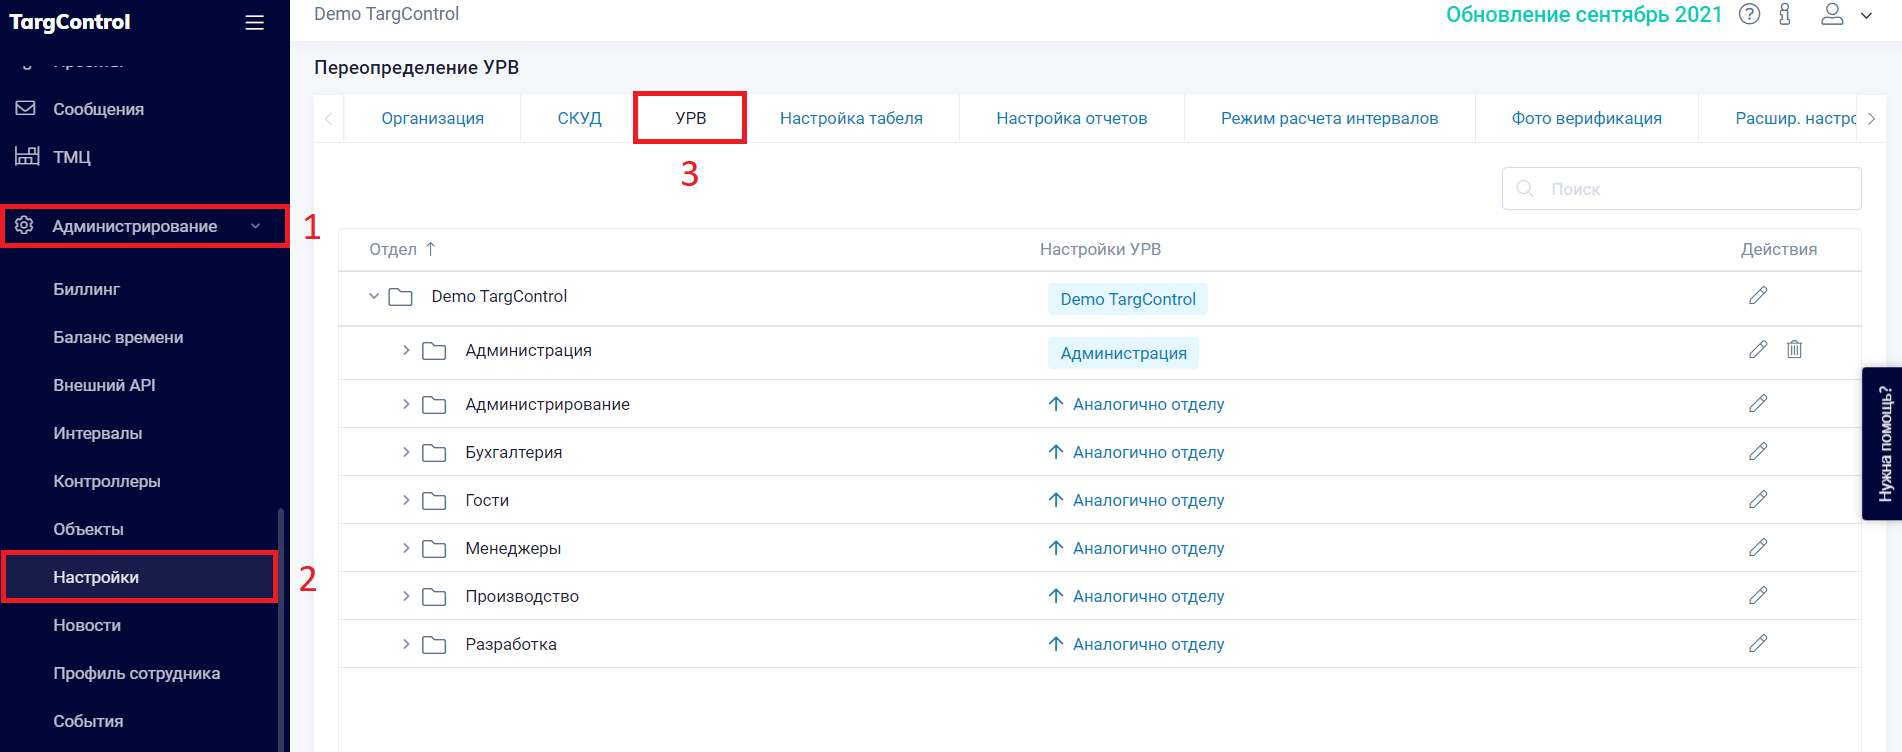Switch to the СКУД tab
The height and width of the screenshot is (752, 1902).
tap(579, 118)
